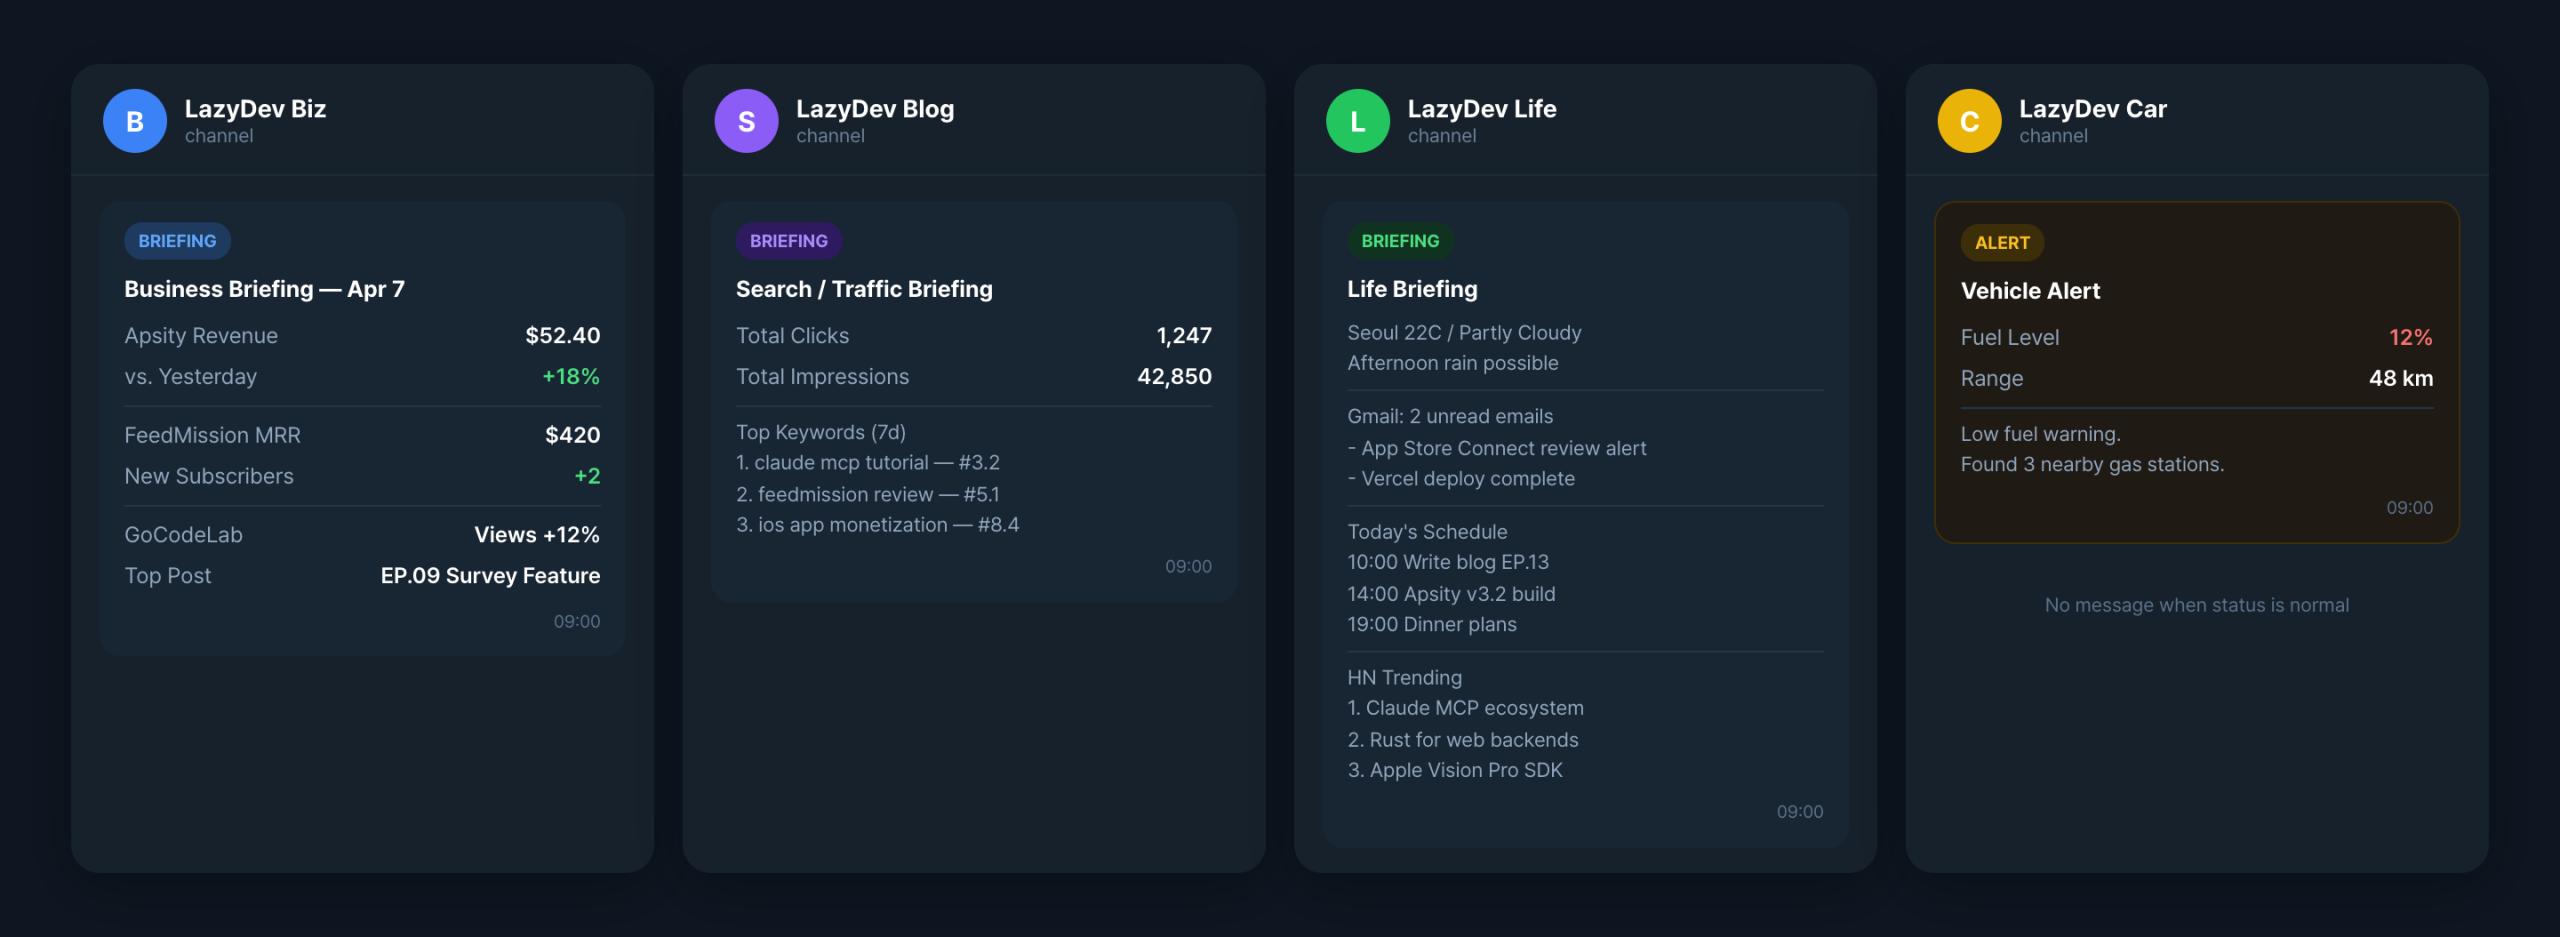Click the 09:00 timestamp on Life Briefing

click(1800, 811)
